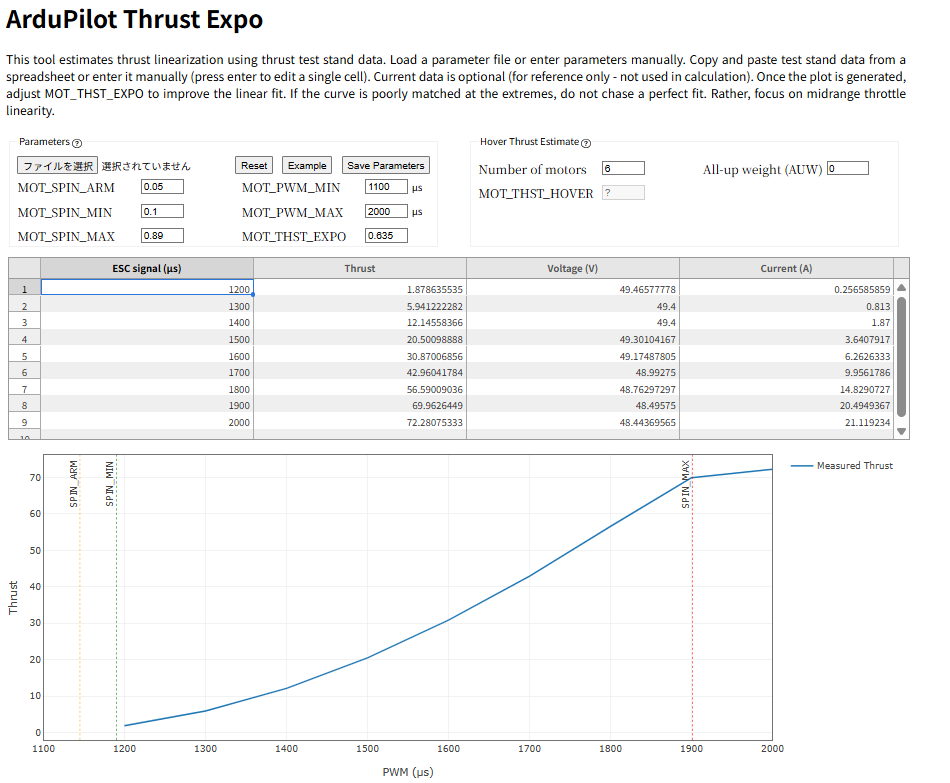Click the PWM (µs) axis title
This screenshot has width=950, height=783.
tap(408, 771)
